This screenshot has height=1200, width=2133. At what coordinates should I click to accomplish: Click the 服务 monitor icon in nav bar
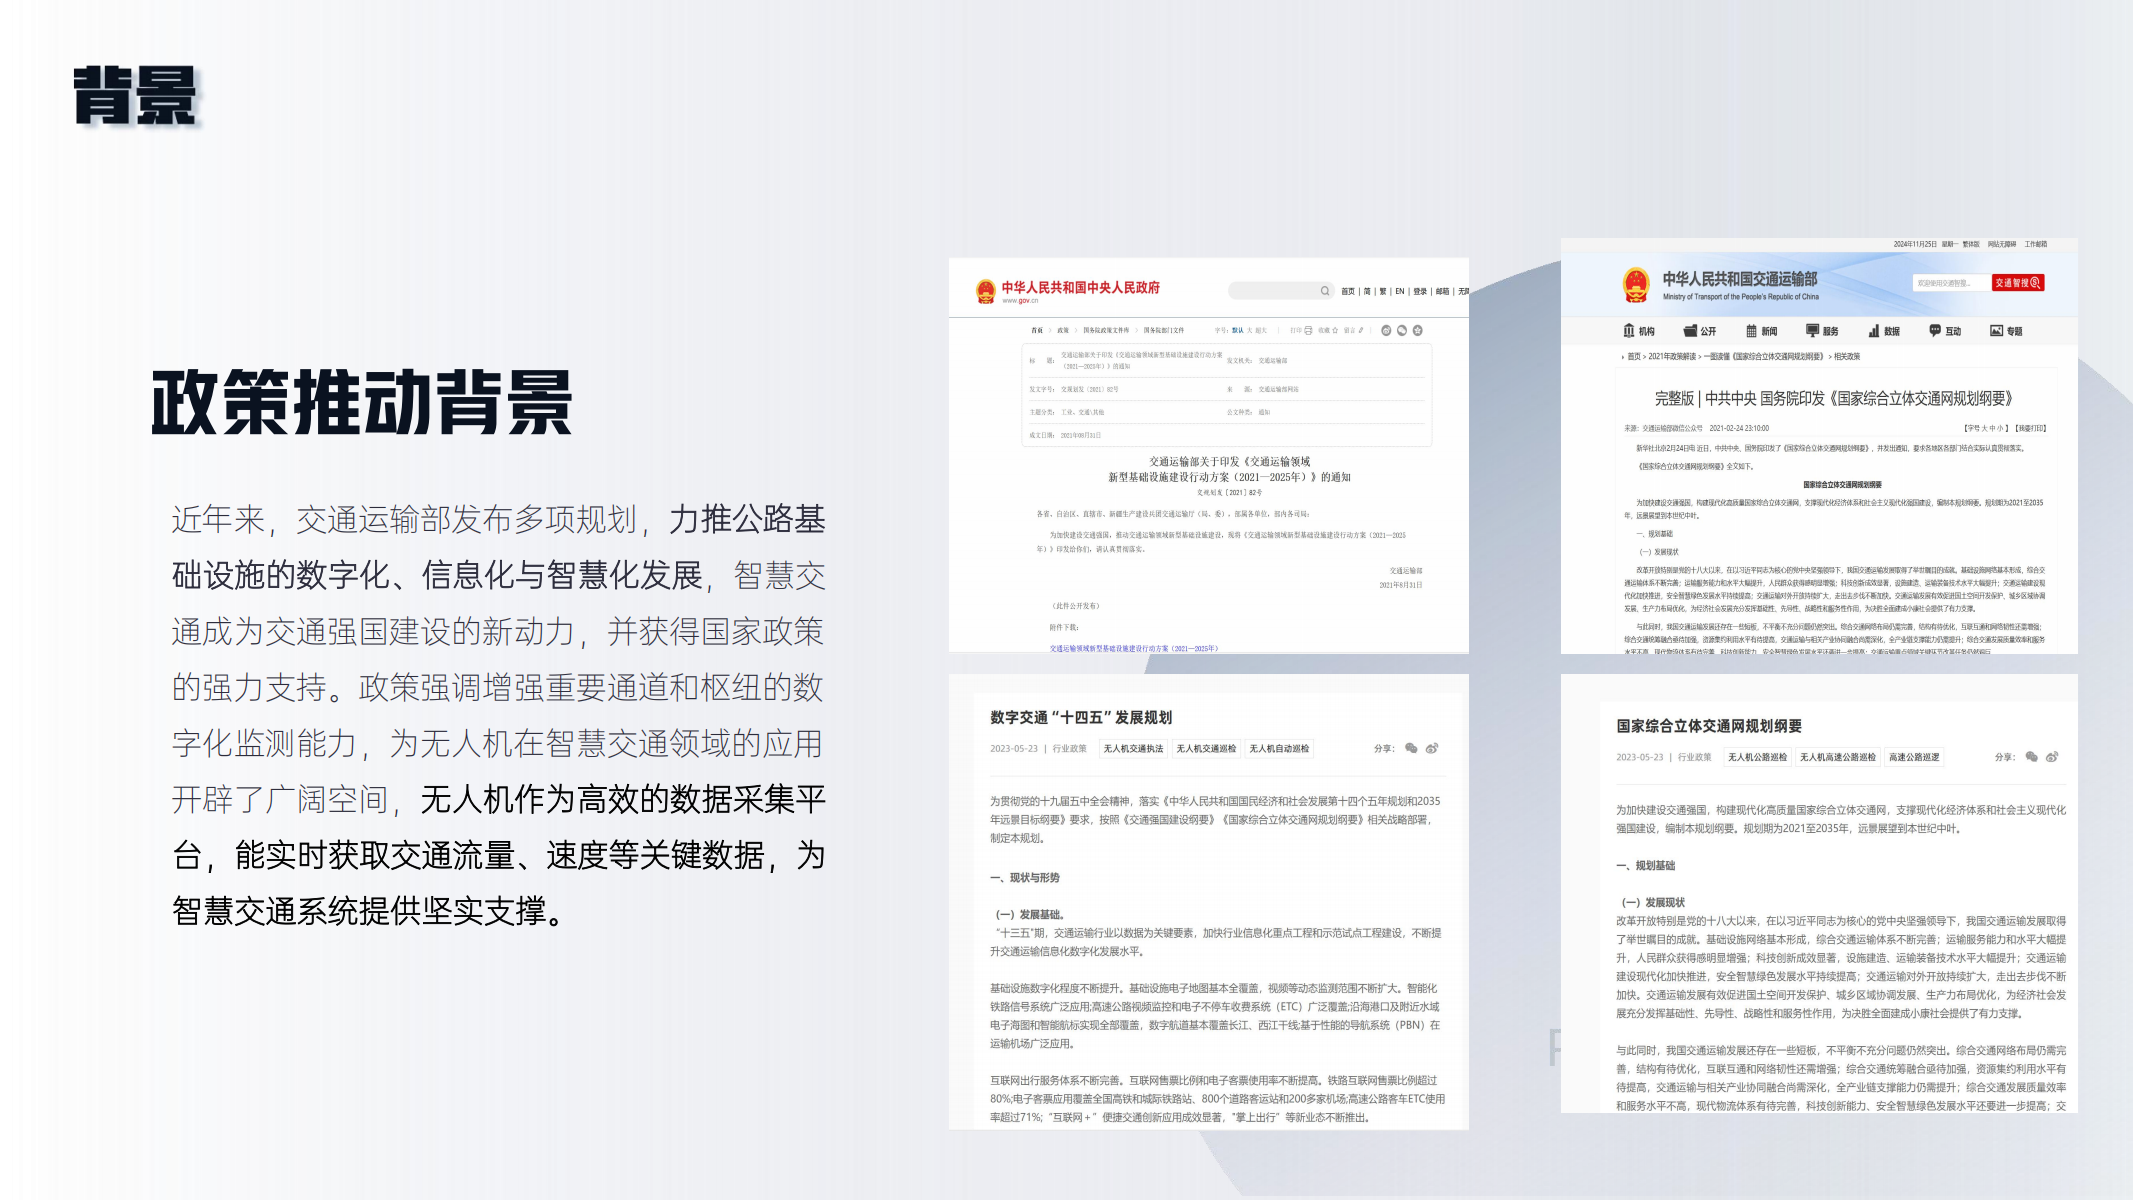click(x=1812, y=331)
